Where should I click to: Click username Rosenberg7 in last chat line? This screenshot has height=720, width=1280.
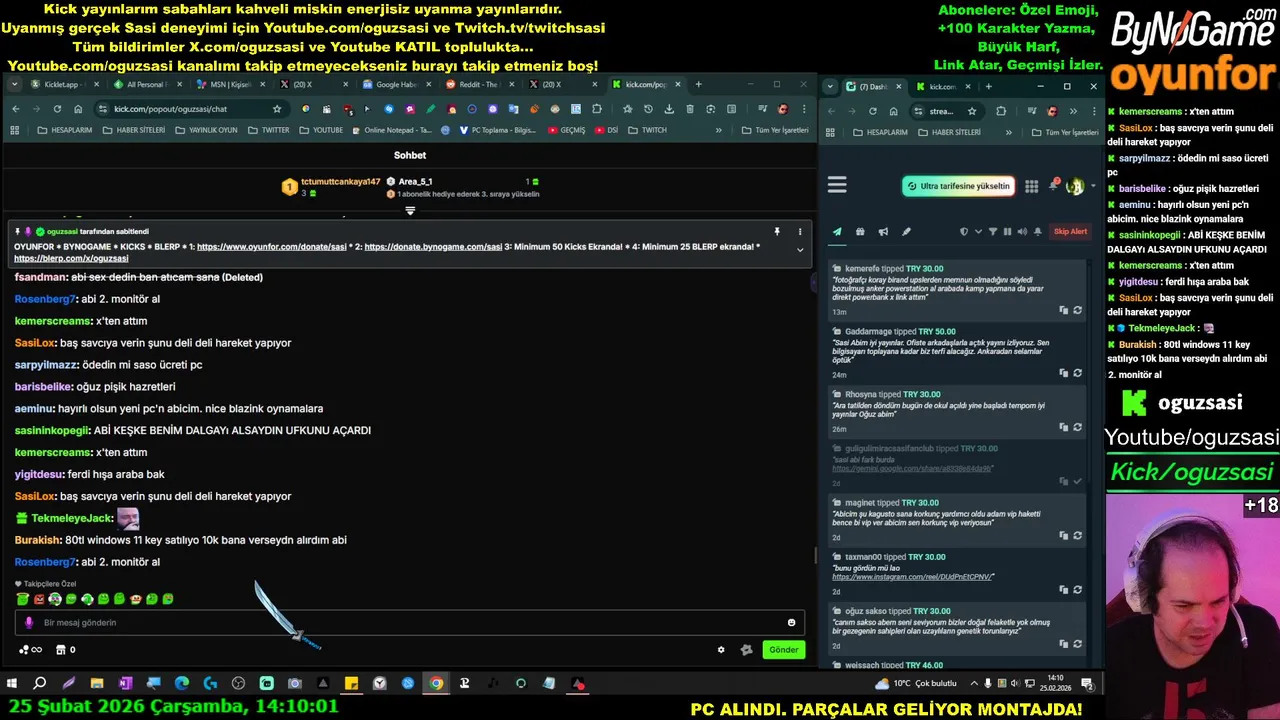[x=45, y=562]
